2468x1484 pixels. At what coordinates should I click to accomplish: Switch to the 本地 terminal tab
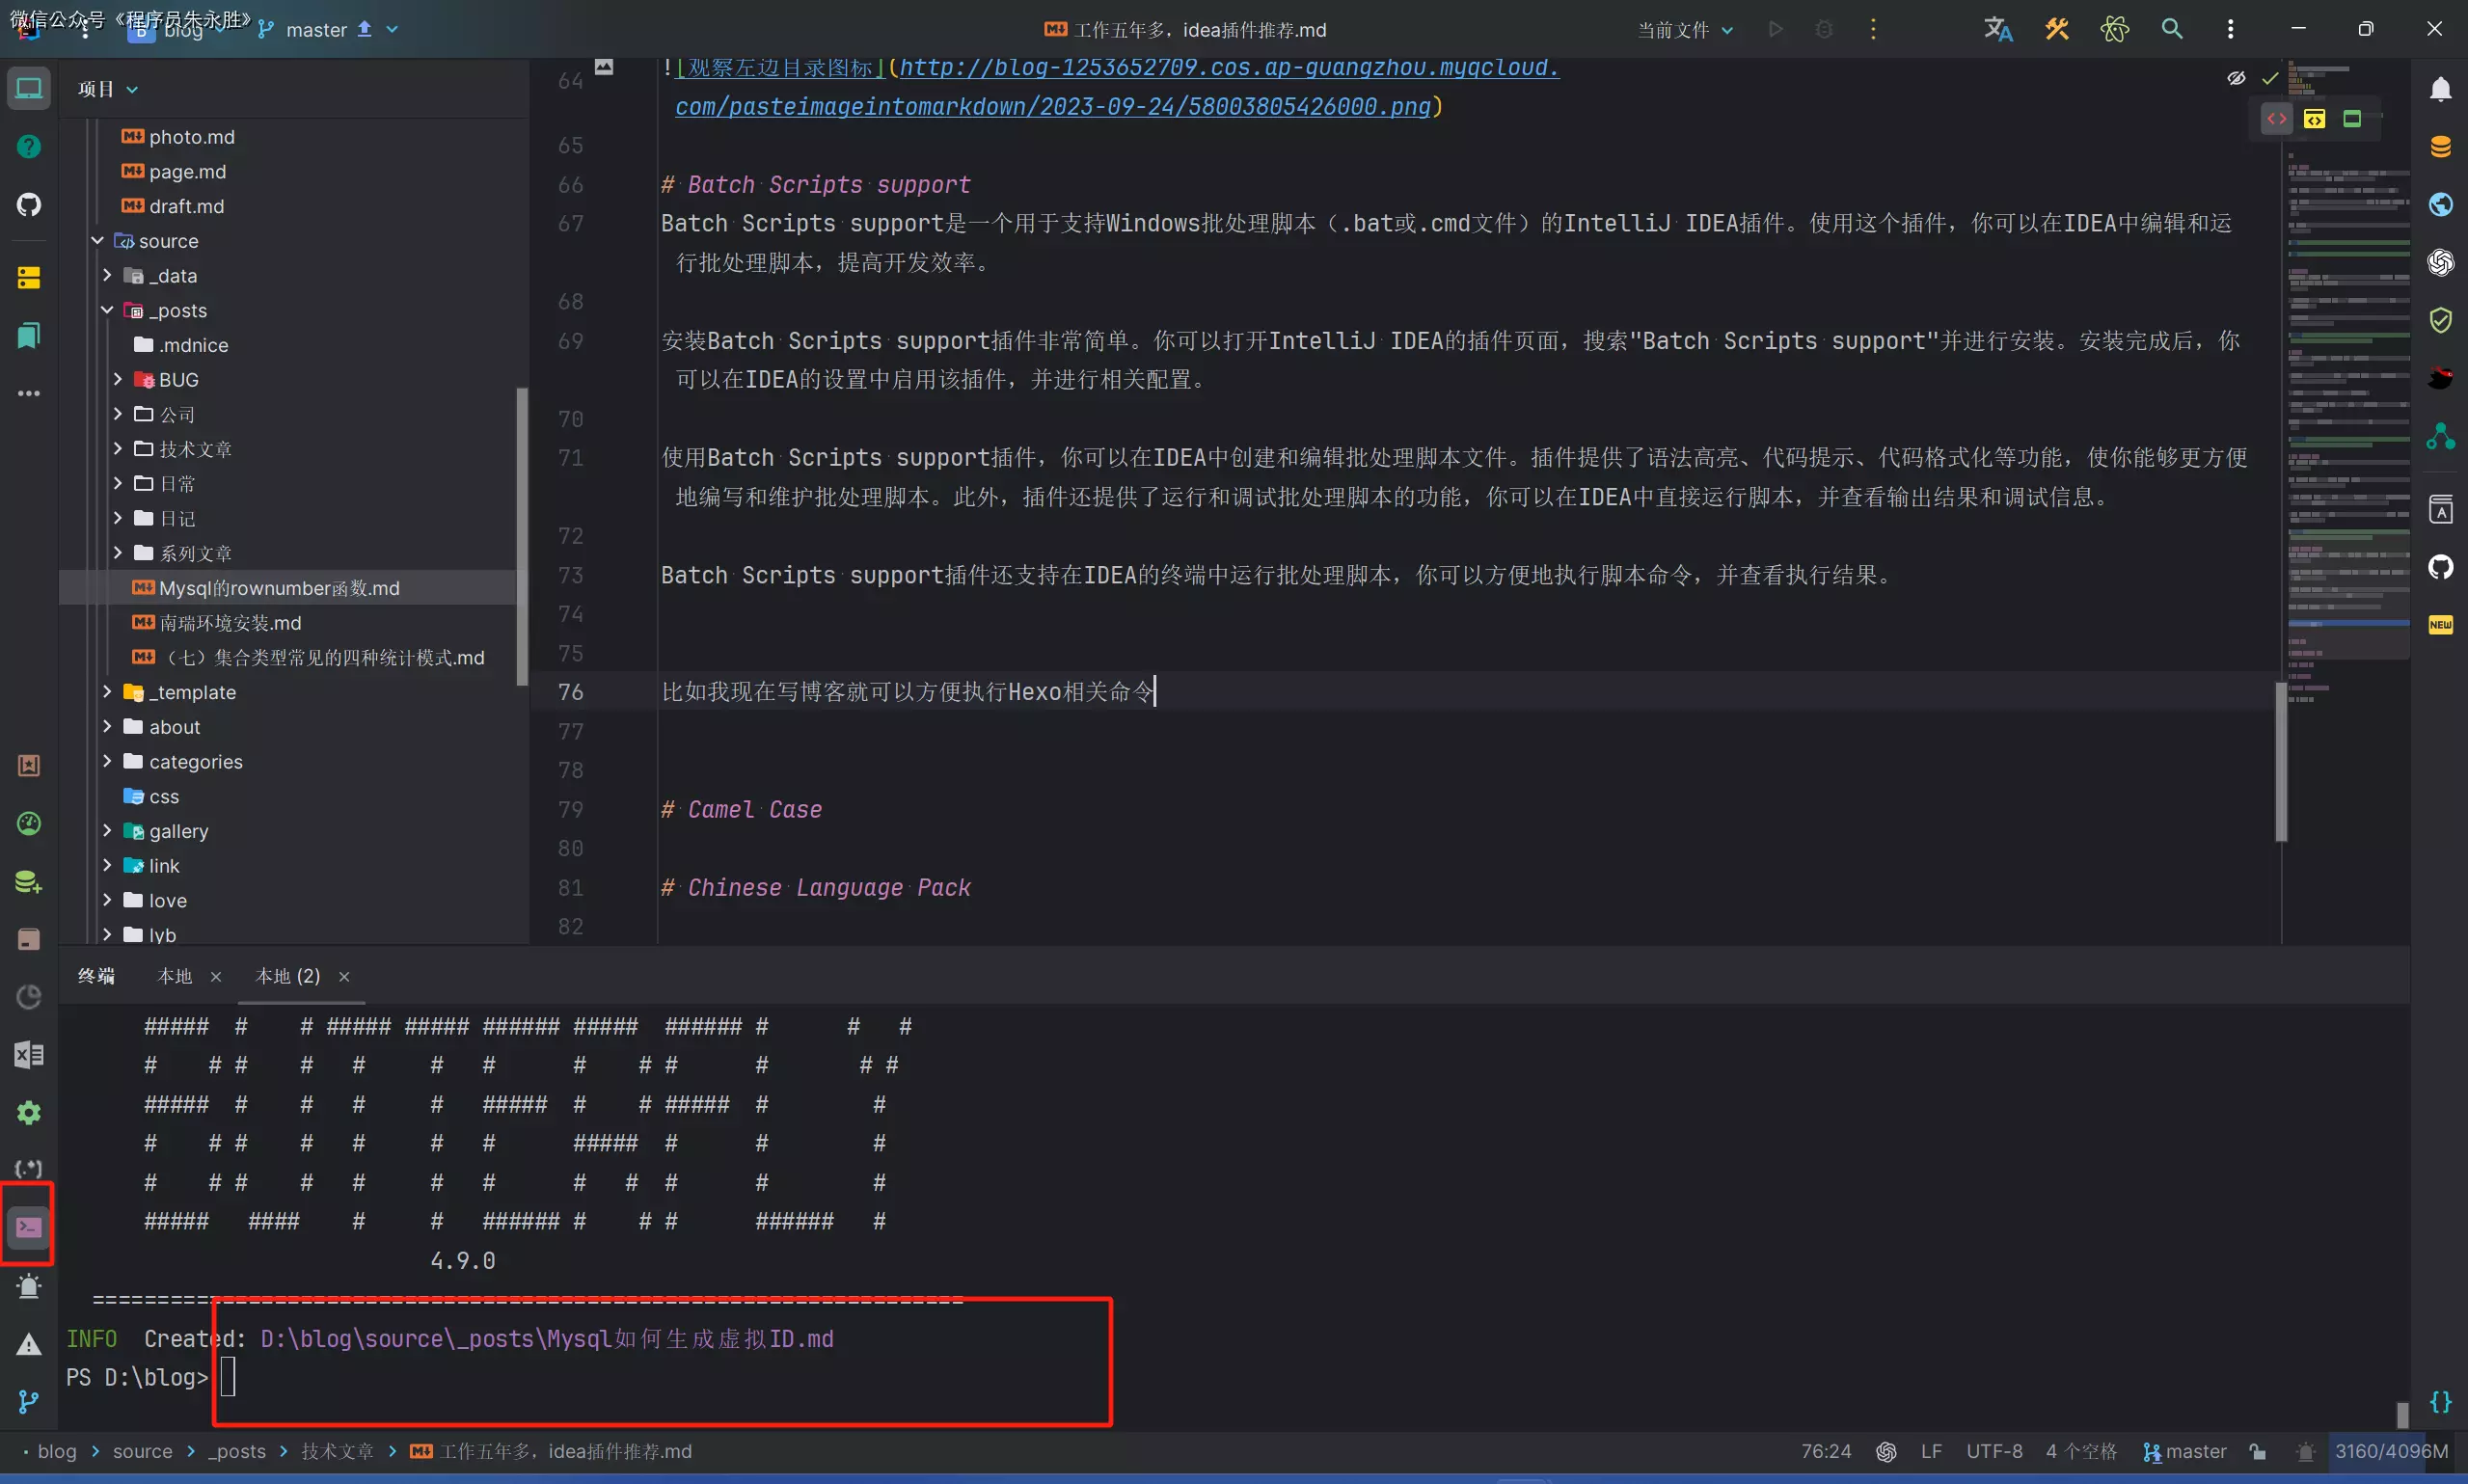pos(175,975)
